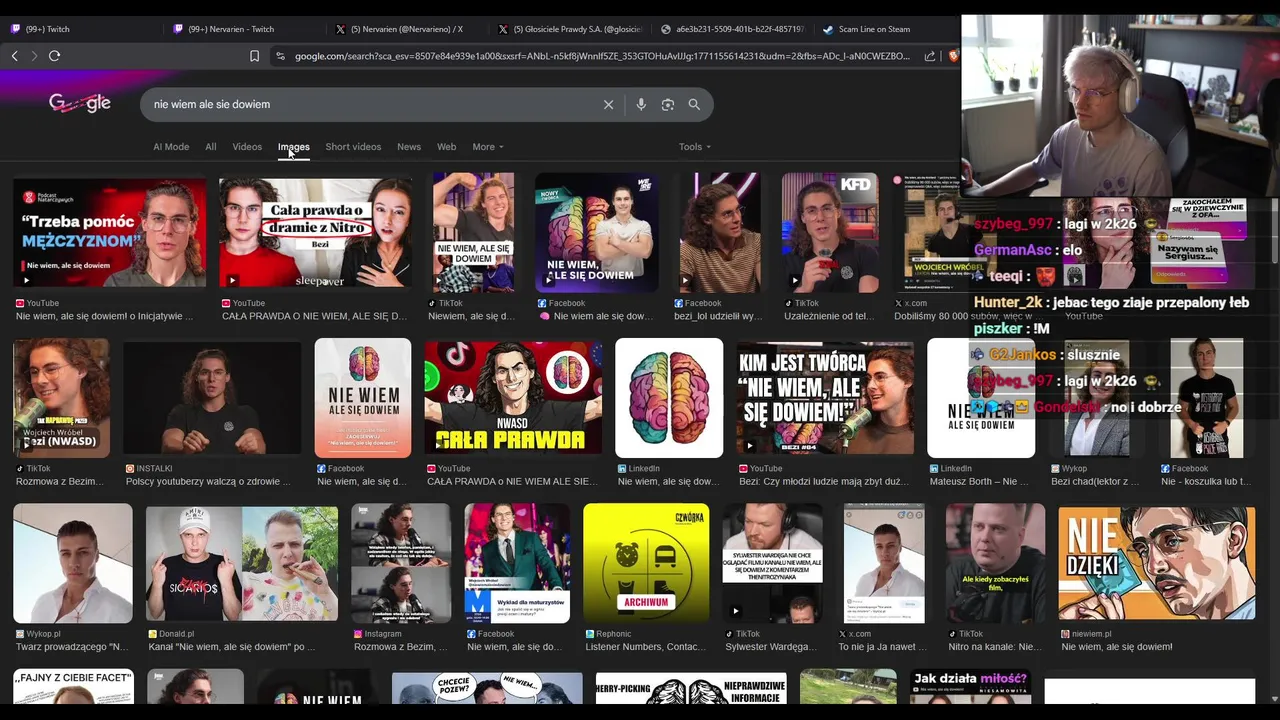Viewport: 1280px width, 720px height.
Task: Open "Nitro na kanale" TikTok thumbnail
Action: 995,563
